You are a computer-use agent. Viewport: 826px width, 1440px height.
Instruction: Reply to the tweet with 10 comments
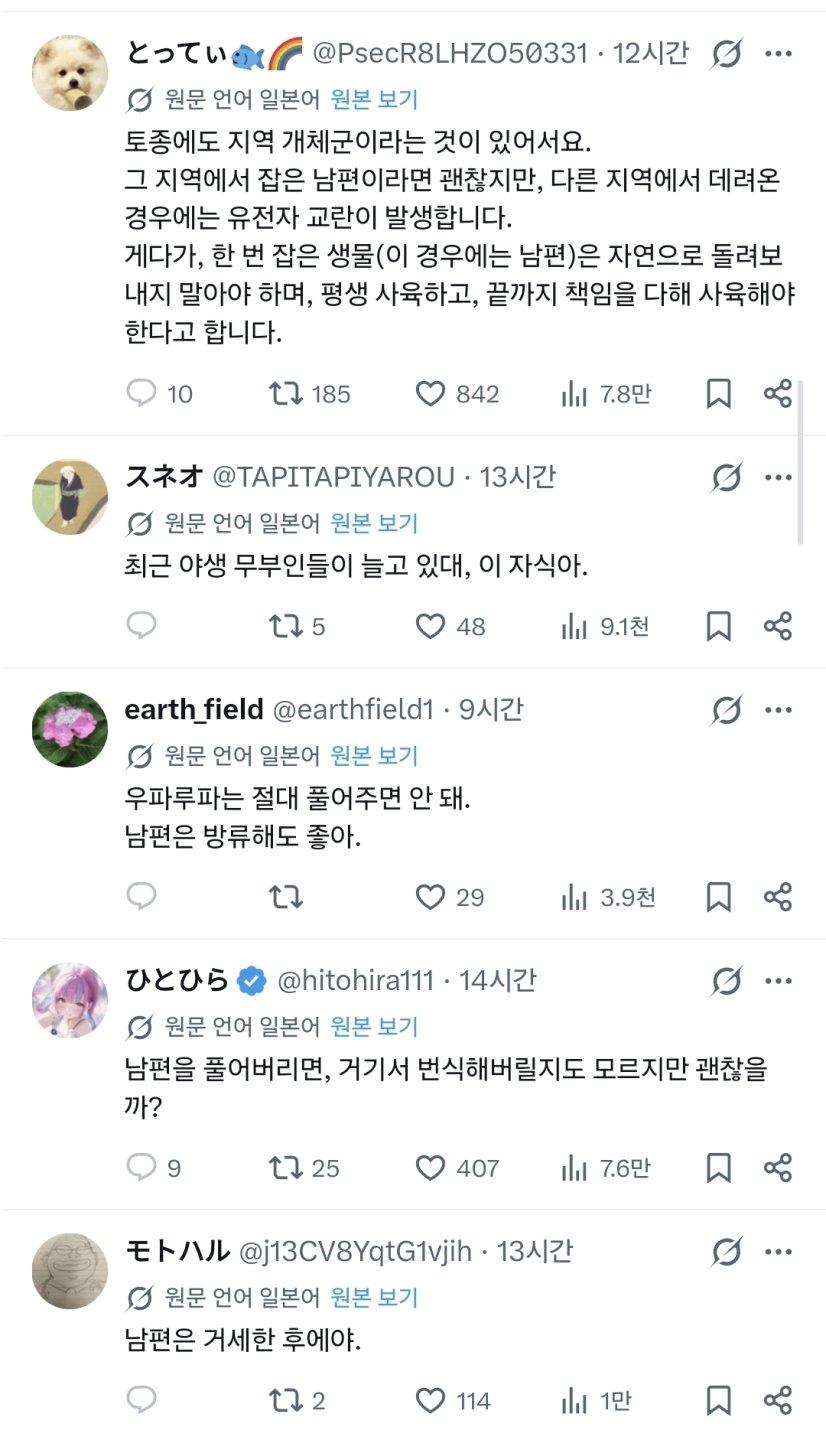(x=159, y=394)
